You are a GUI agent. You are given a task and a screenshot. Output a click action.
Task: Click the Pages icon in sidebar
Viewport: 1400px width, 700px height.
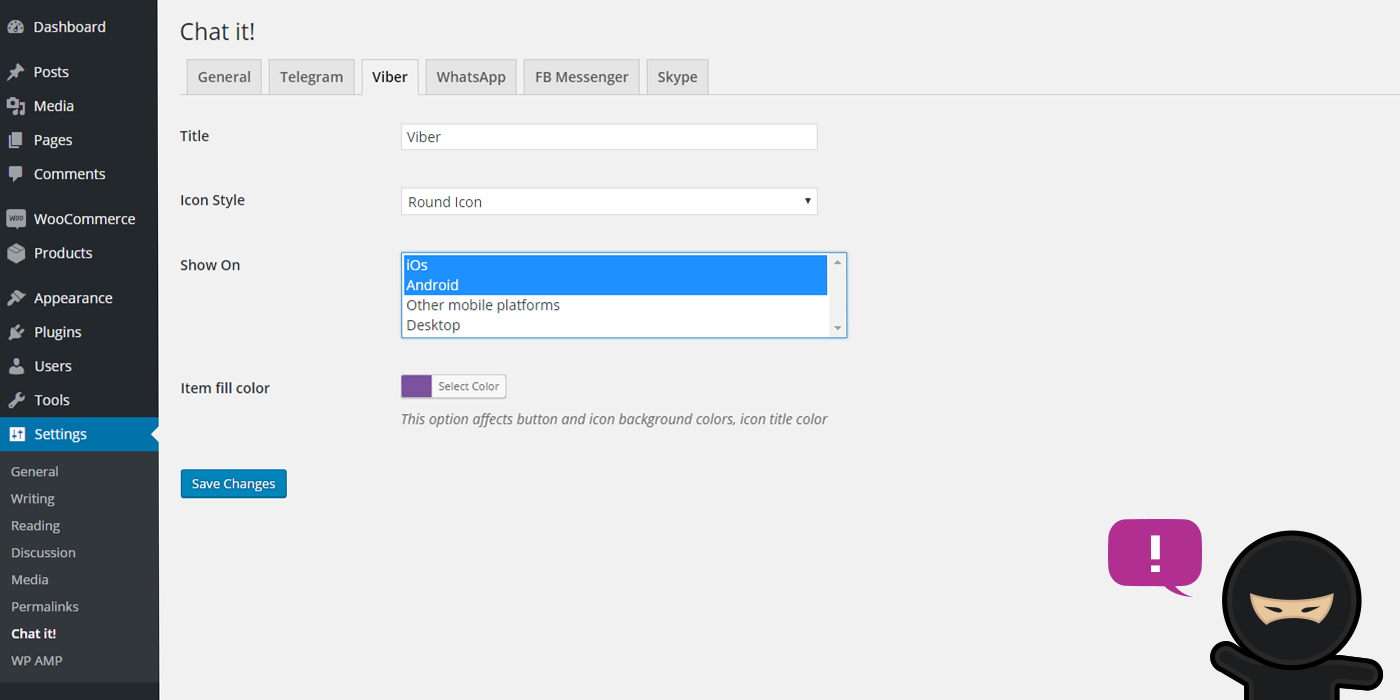(16, 140)
